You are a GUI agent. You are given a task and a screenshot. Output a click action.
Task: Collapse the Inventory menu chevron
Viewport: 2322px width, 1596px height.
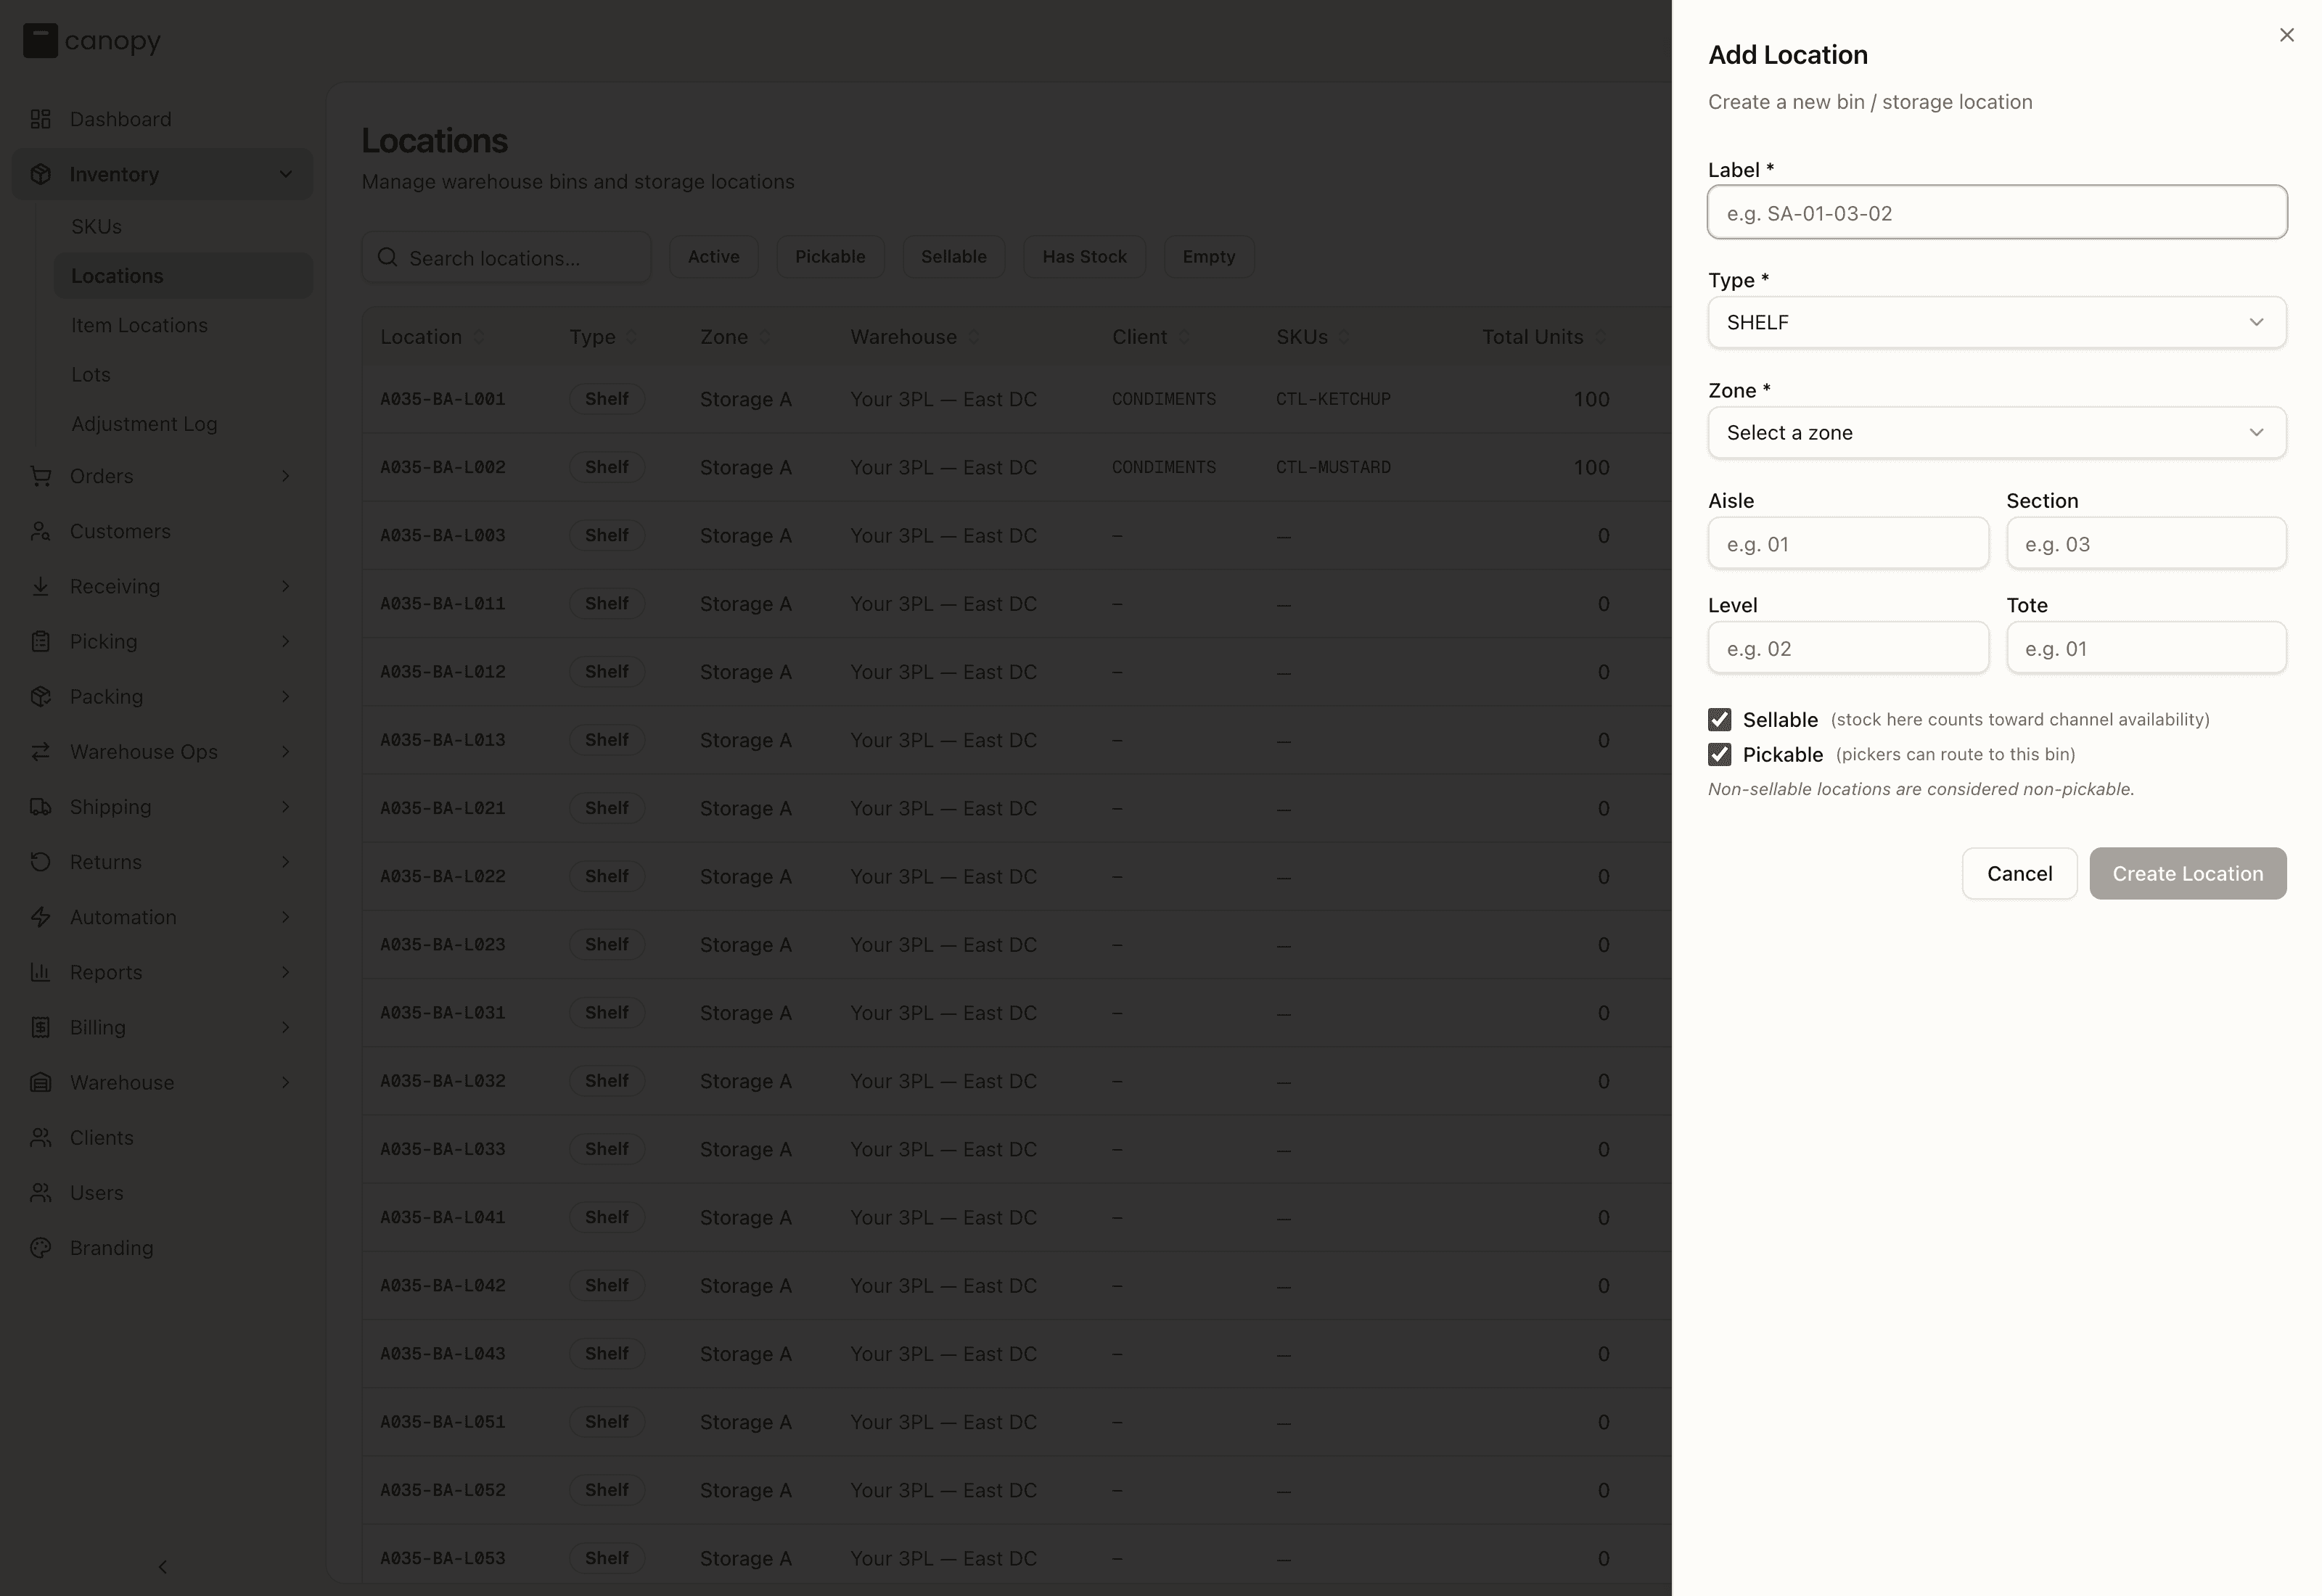click(x=286, y=174)
